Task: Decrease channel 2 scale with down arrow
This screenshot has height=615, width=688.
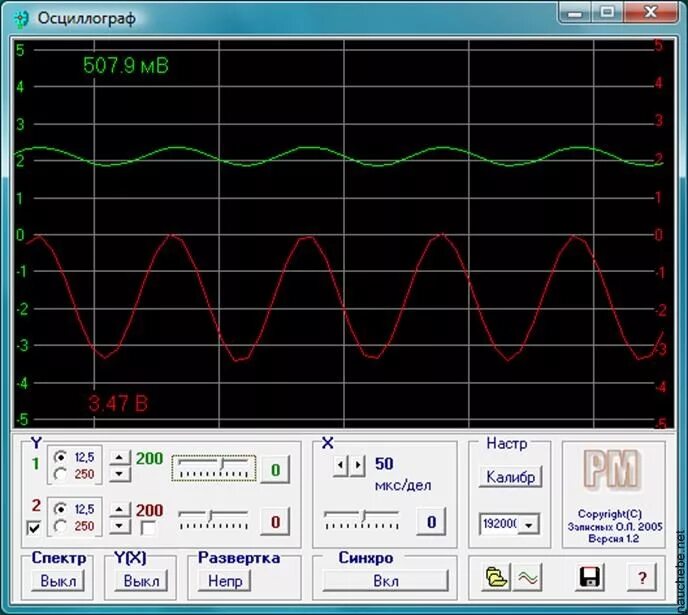Action: (x=120, y=526)
